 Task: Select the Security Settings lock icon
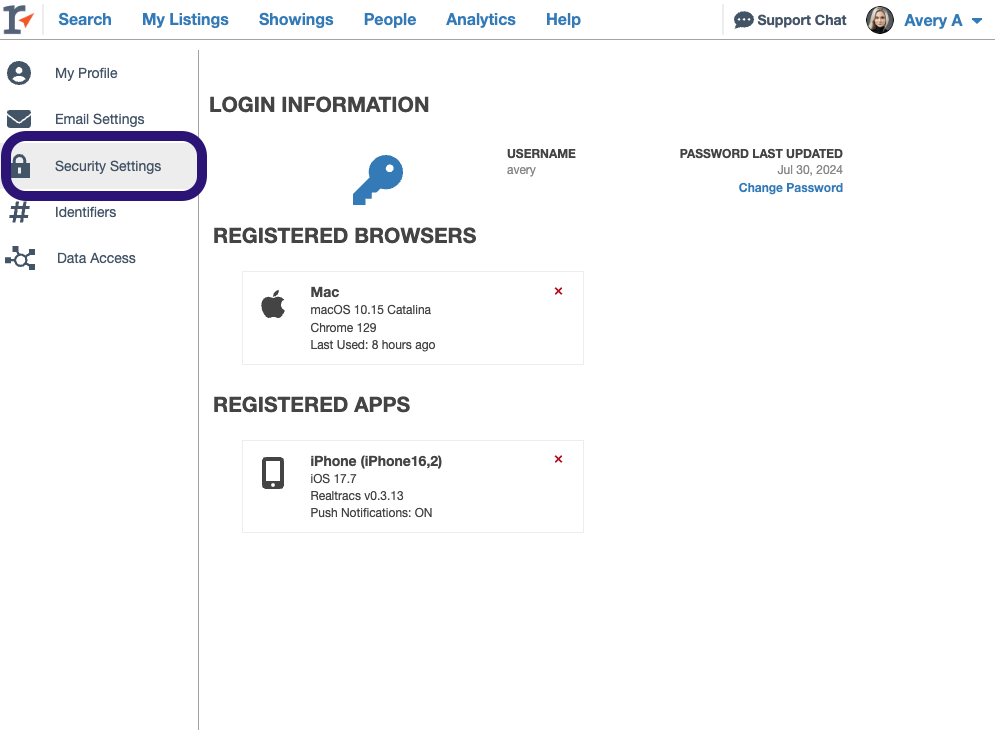(x=20, y=165)
